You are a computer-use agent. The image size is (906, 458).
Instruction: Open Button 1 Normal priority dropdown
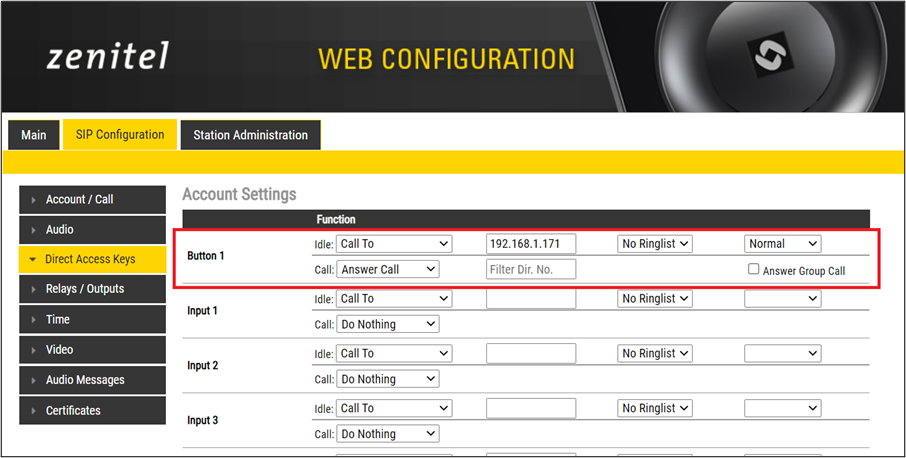[x=783, y=244]
